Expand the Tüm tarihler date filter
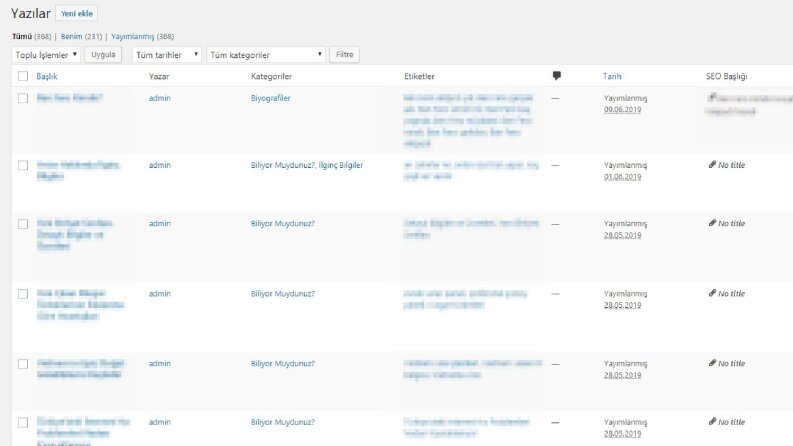This screenshot has width=793, height=446. (167, 55)
